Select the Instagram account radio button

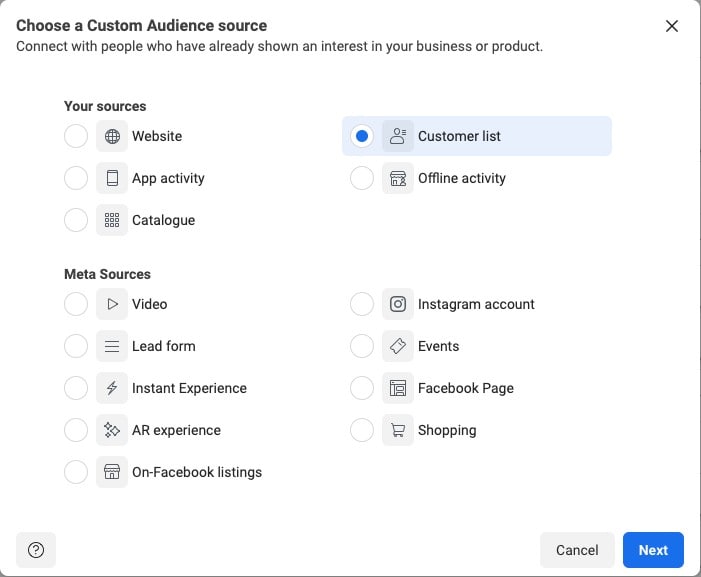pyautogui.click(x=362, y=304)
